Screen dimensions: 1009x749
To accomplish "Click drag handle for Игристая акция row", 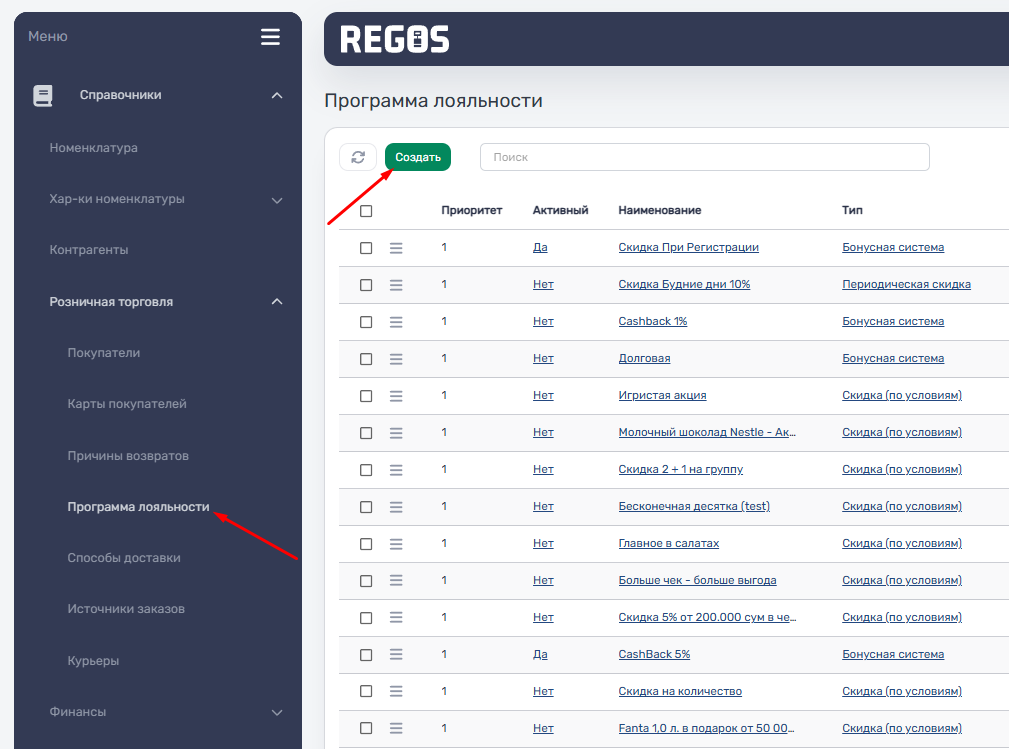I will pos(396,396).
